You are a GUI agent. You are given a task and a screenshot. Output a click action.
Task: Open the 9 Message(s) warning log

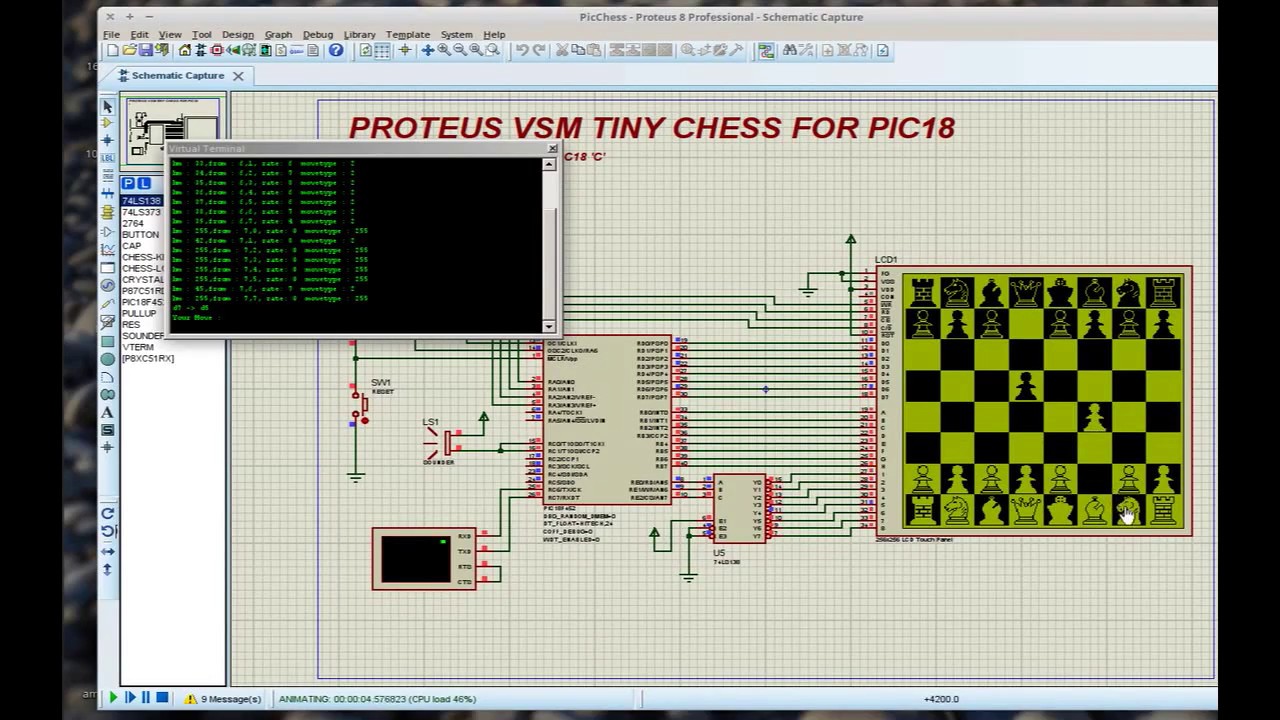point(223,699)
